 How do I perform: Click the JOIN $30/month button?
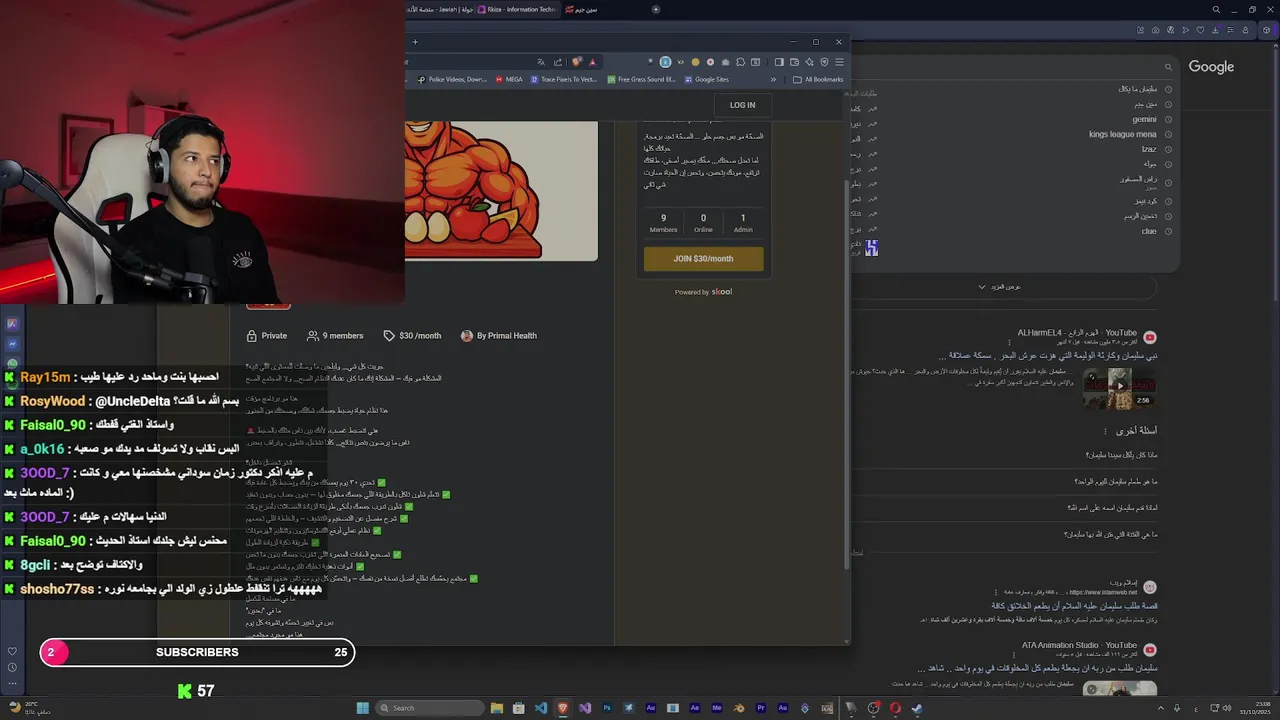703,259
